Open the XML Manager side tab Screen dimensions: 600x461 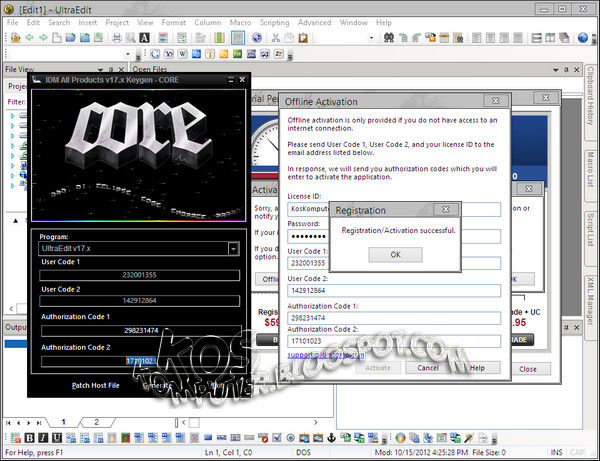590,306
